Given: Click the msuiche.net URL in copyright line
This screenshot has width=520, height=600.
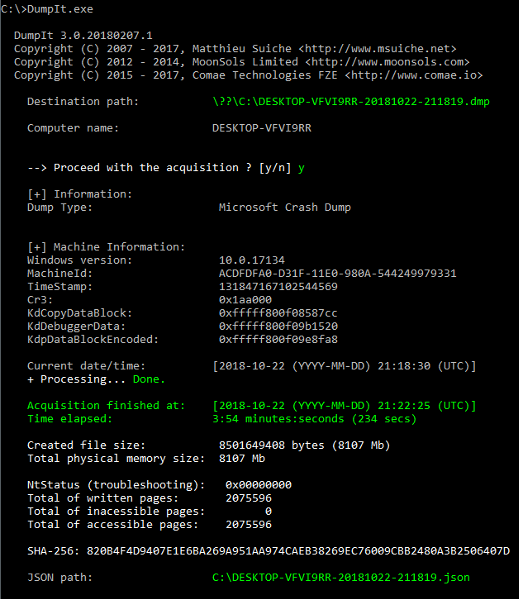Looking at the screenshot, I should (377, 49).
